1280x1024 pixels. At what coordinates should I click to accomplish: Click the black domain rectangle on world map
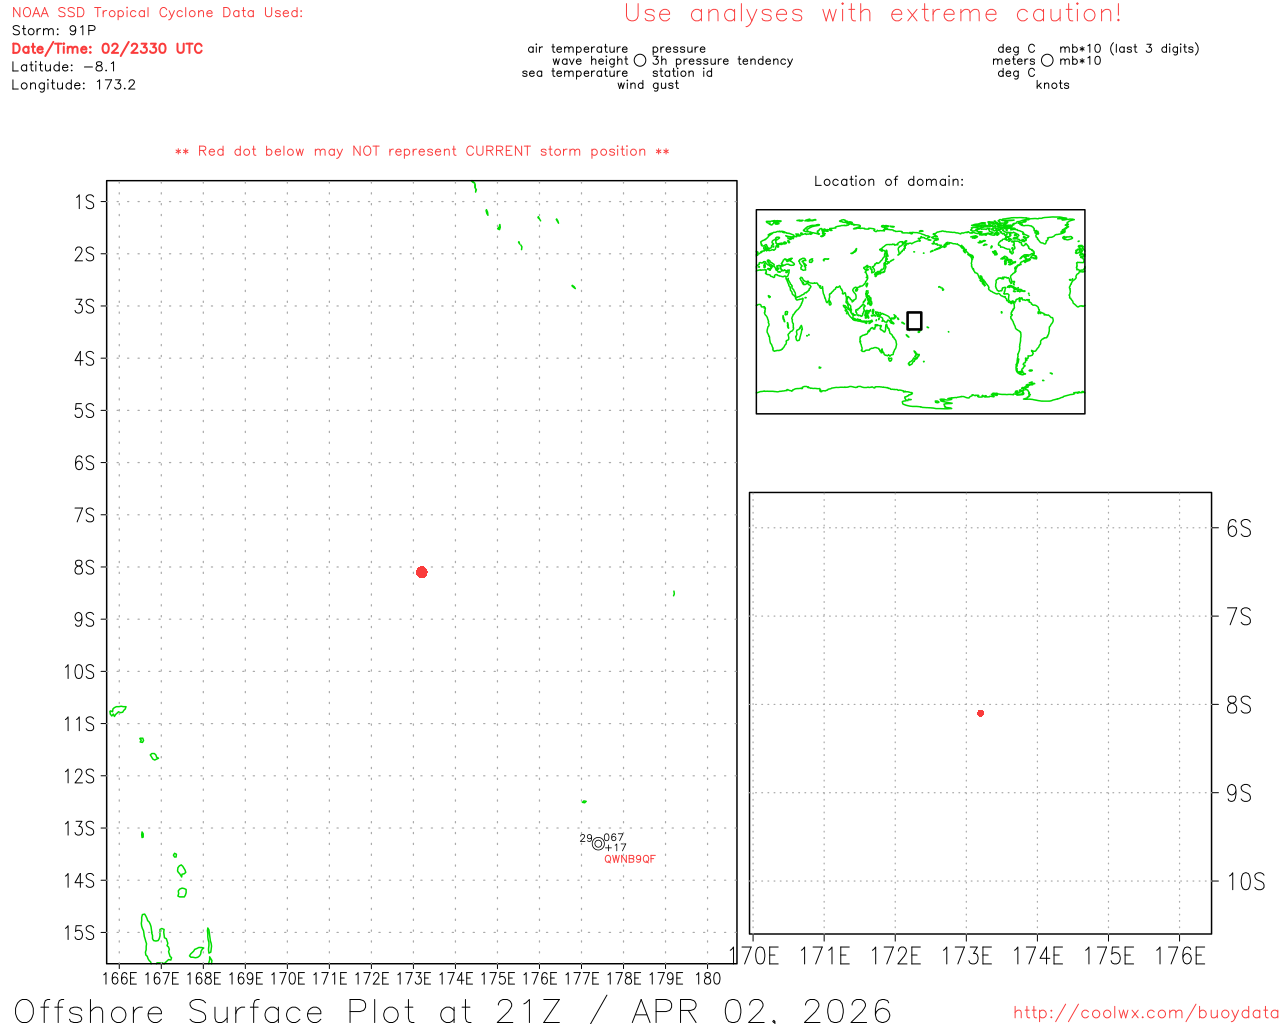click(914, 321)
